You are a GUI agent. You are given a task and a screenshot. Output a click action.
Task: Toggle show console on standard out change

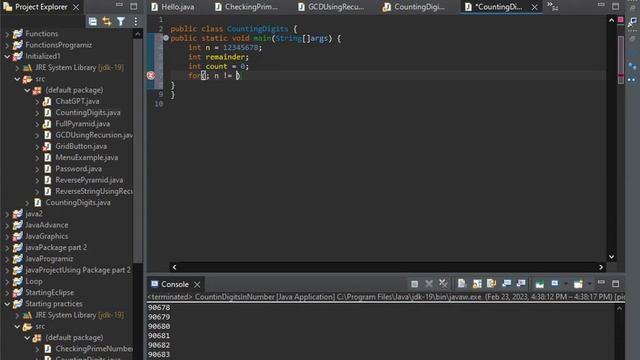pyautogui.click(x=507, y=283)
